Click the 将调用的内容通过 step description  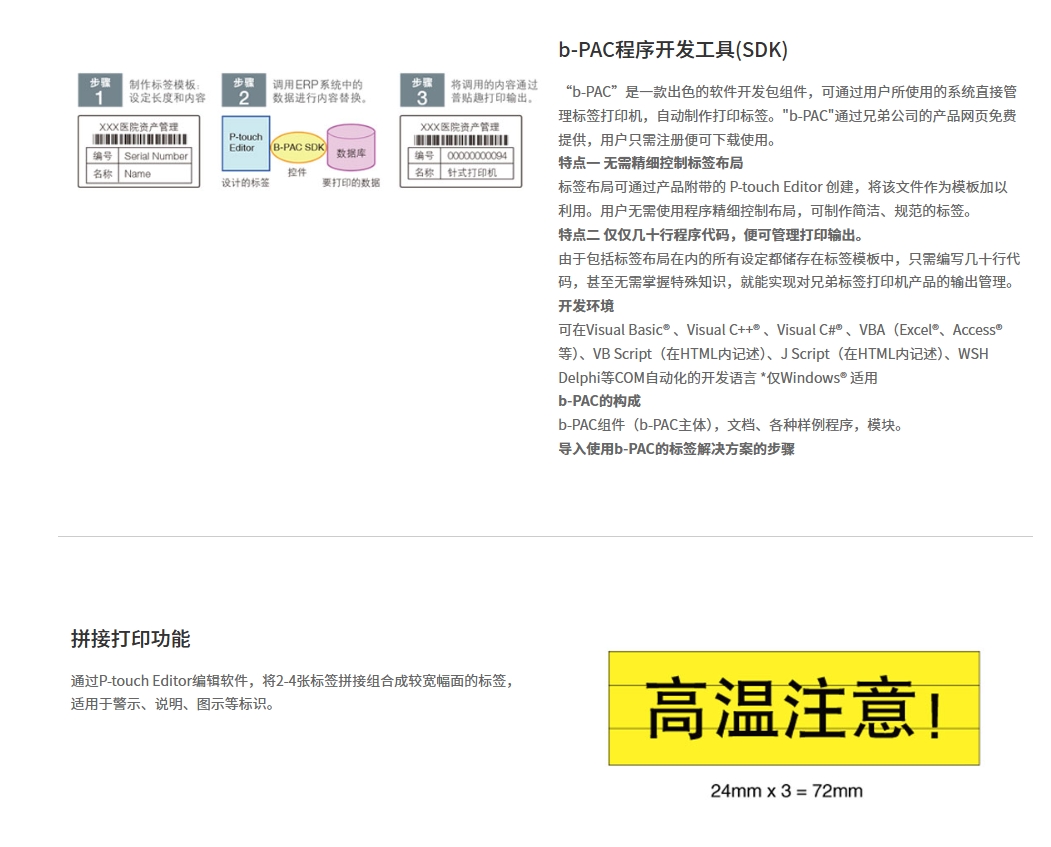494,91
